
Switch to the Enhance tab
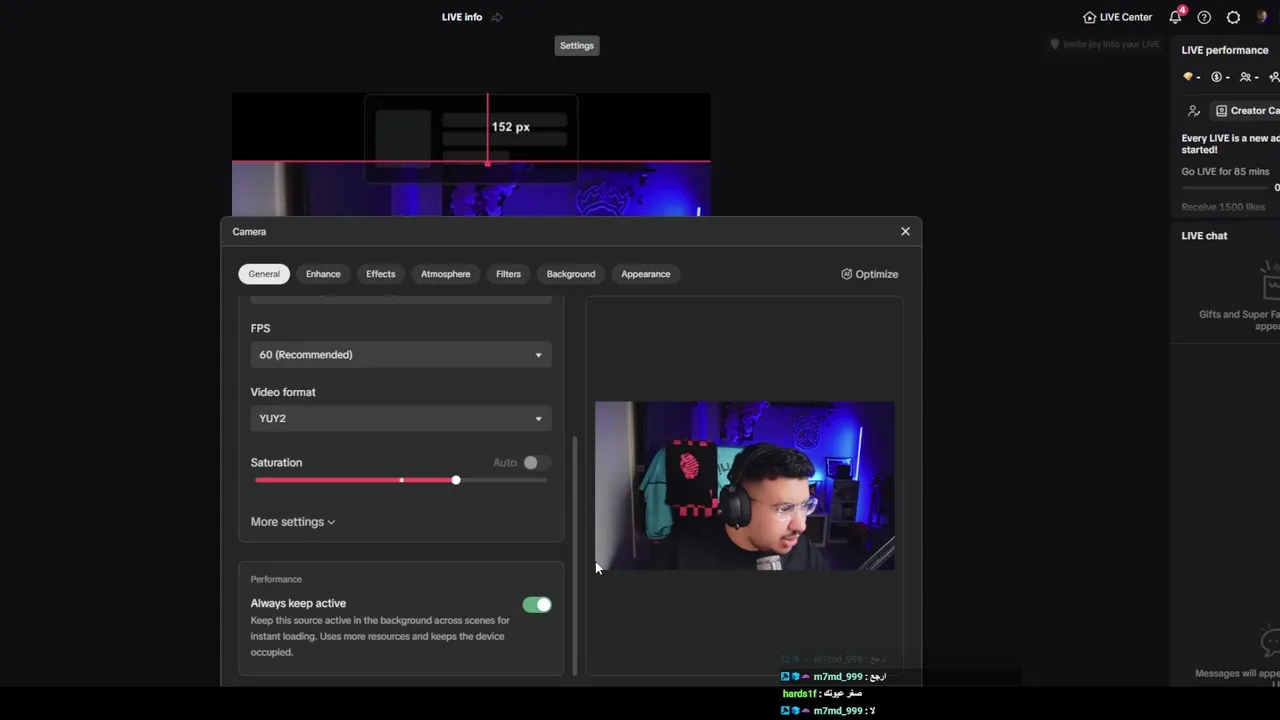click(x=323, y=274)
